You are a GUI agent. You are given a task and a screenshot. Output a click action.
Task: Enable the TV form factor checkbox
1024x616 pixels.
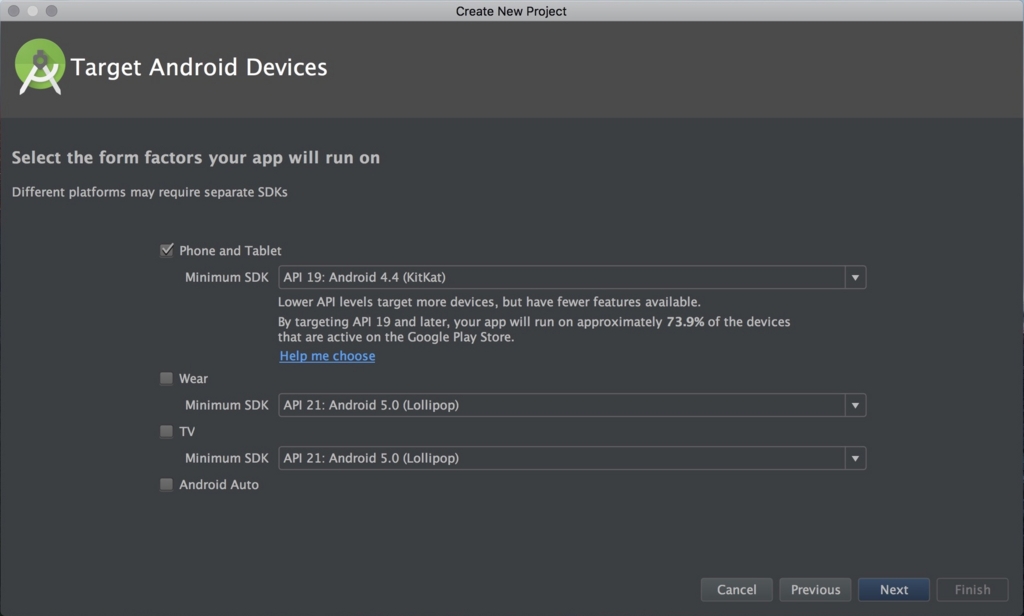[x=167, y=432]
